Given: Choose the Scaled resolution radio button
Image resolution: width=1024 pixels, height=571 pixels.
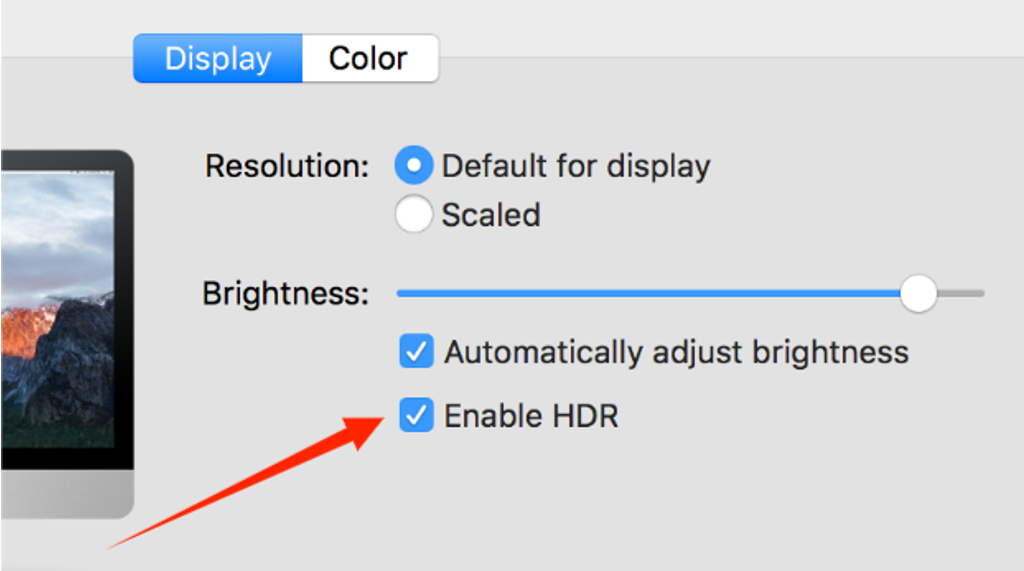Looking at the screenshot, I should pos(413,214).
